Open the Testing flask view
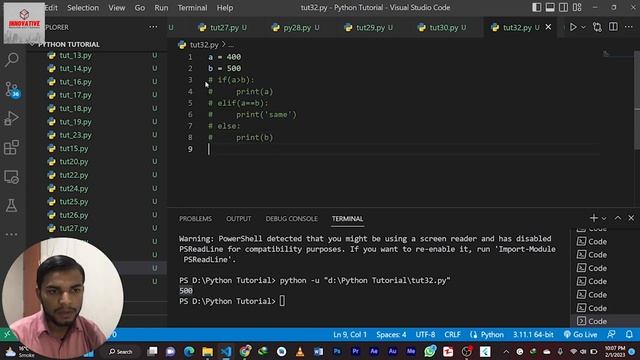The height and width of the screenshot is (360, 640). coord(11,205)
